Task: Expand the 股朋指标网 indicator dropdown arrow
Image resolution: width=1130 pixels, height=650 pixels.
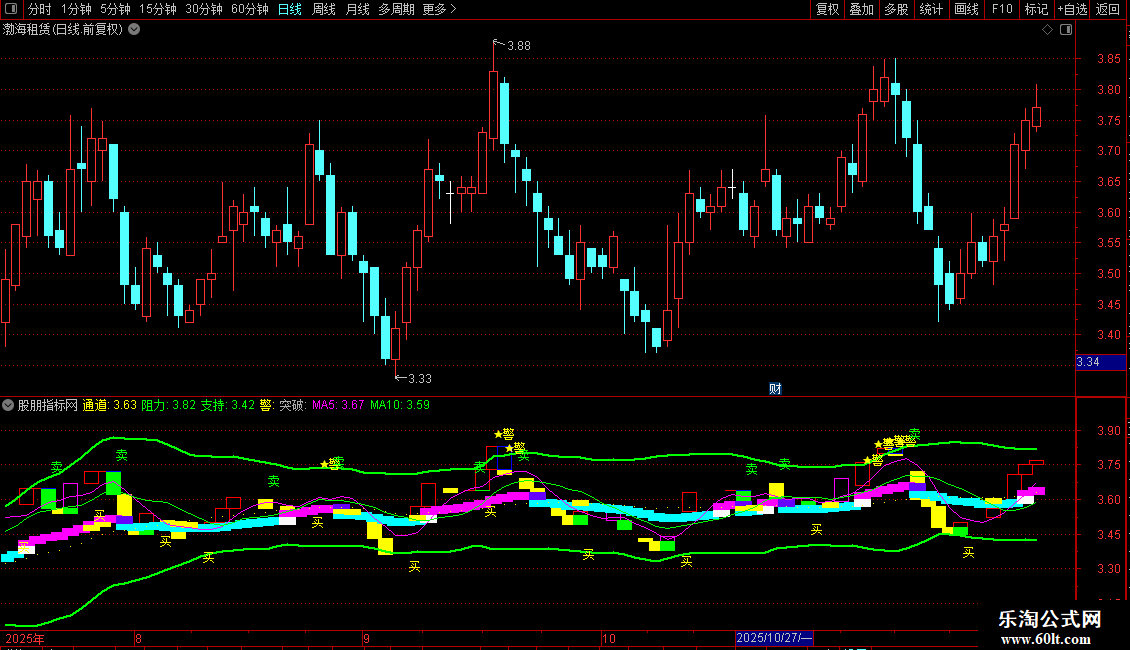Action: tap(9, 405)
